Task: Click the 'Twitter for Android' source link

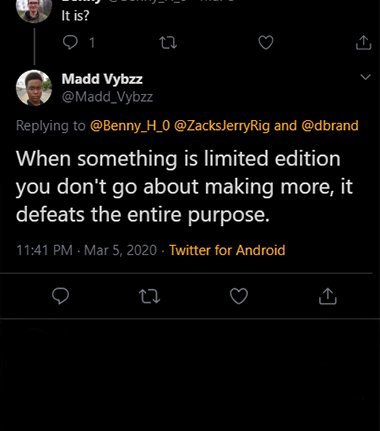Action: coord(227,250)
